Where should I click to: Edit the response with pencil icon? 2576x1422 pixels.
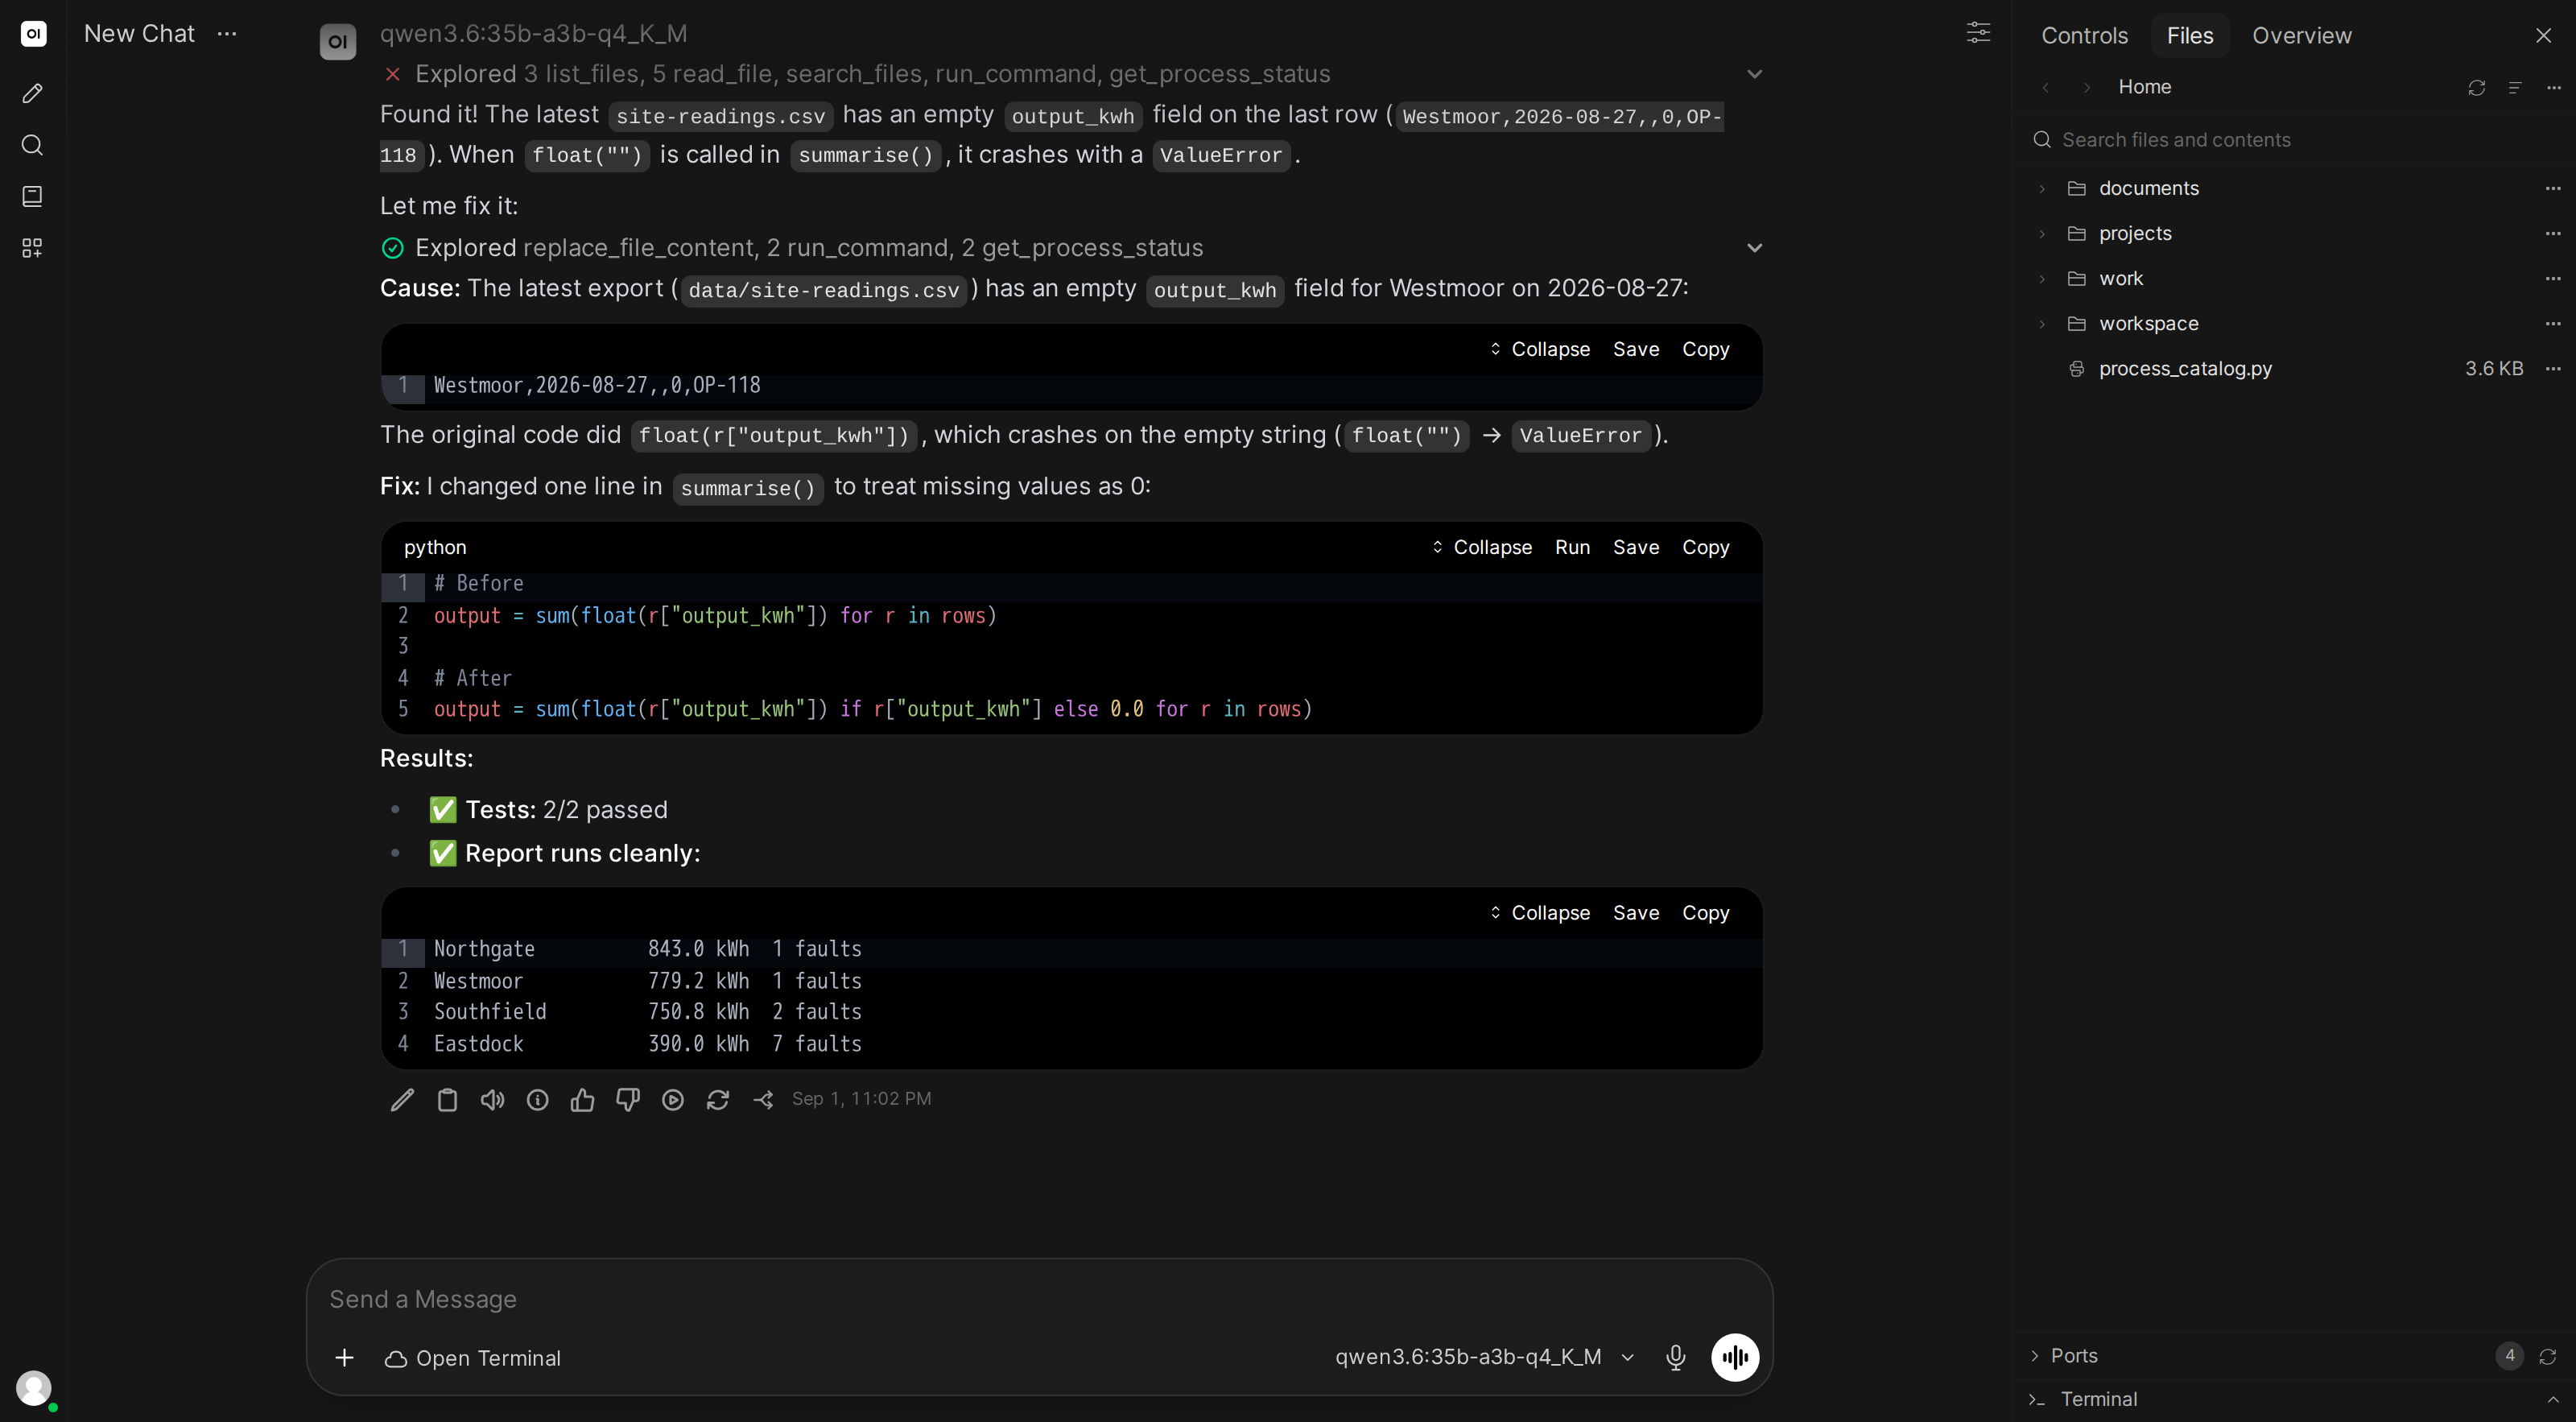(x=402, y=1100)
